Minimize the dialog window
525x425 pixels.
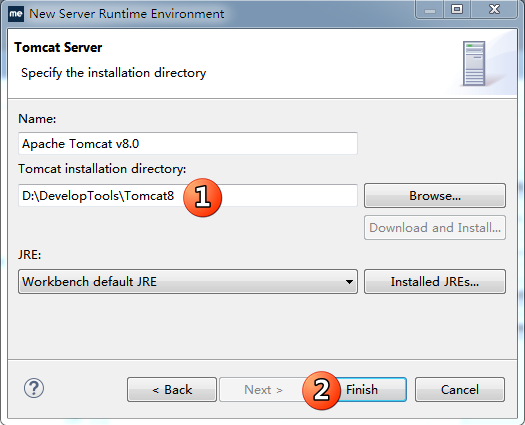[x=430, y=9]
